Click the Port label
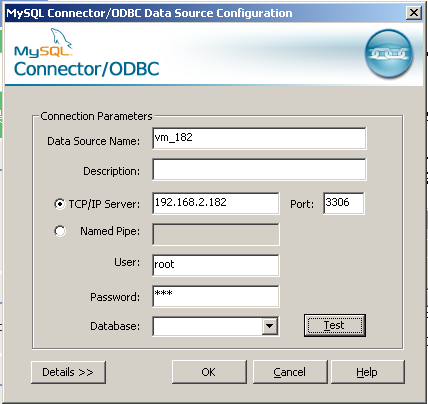The image size is (428, 404). coord(302,204)
